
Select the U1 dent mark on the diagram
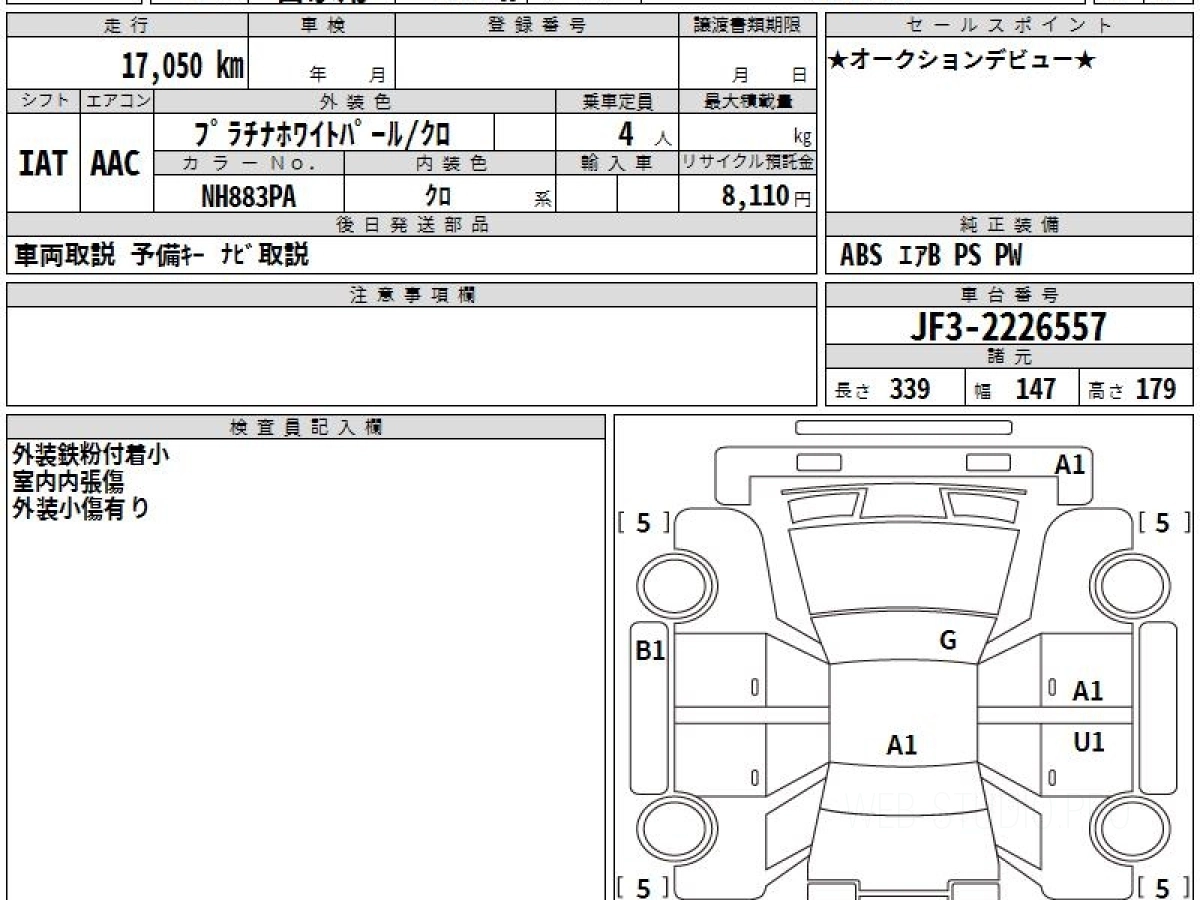coord(1089,742)
